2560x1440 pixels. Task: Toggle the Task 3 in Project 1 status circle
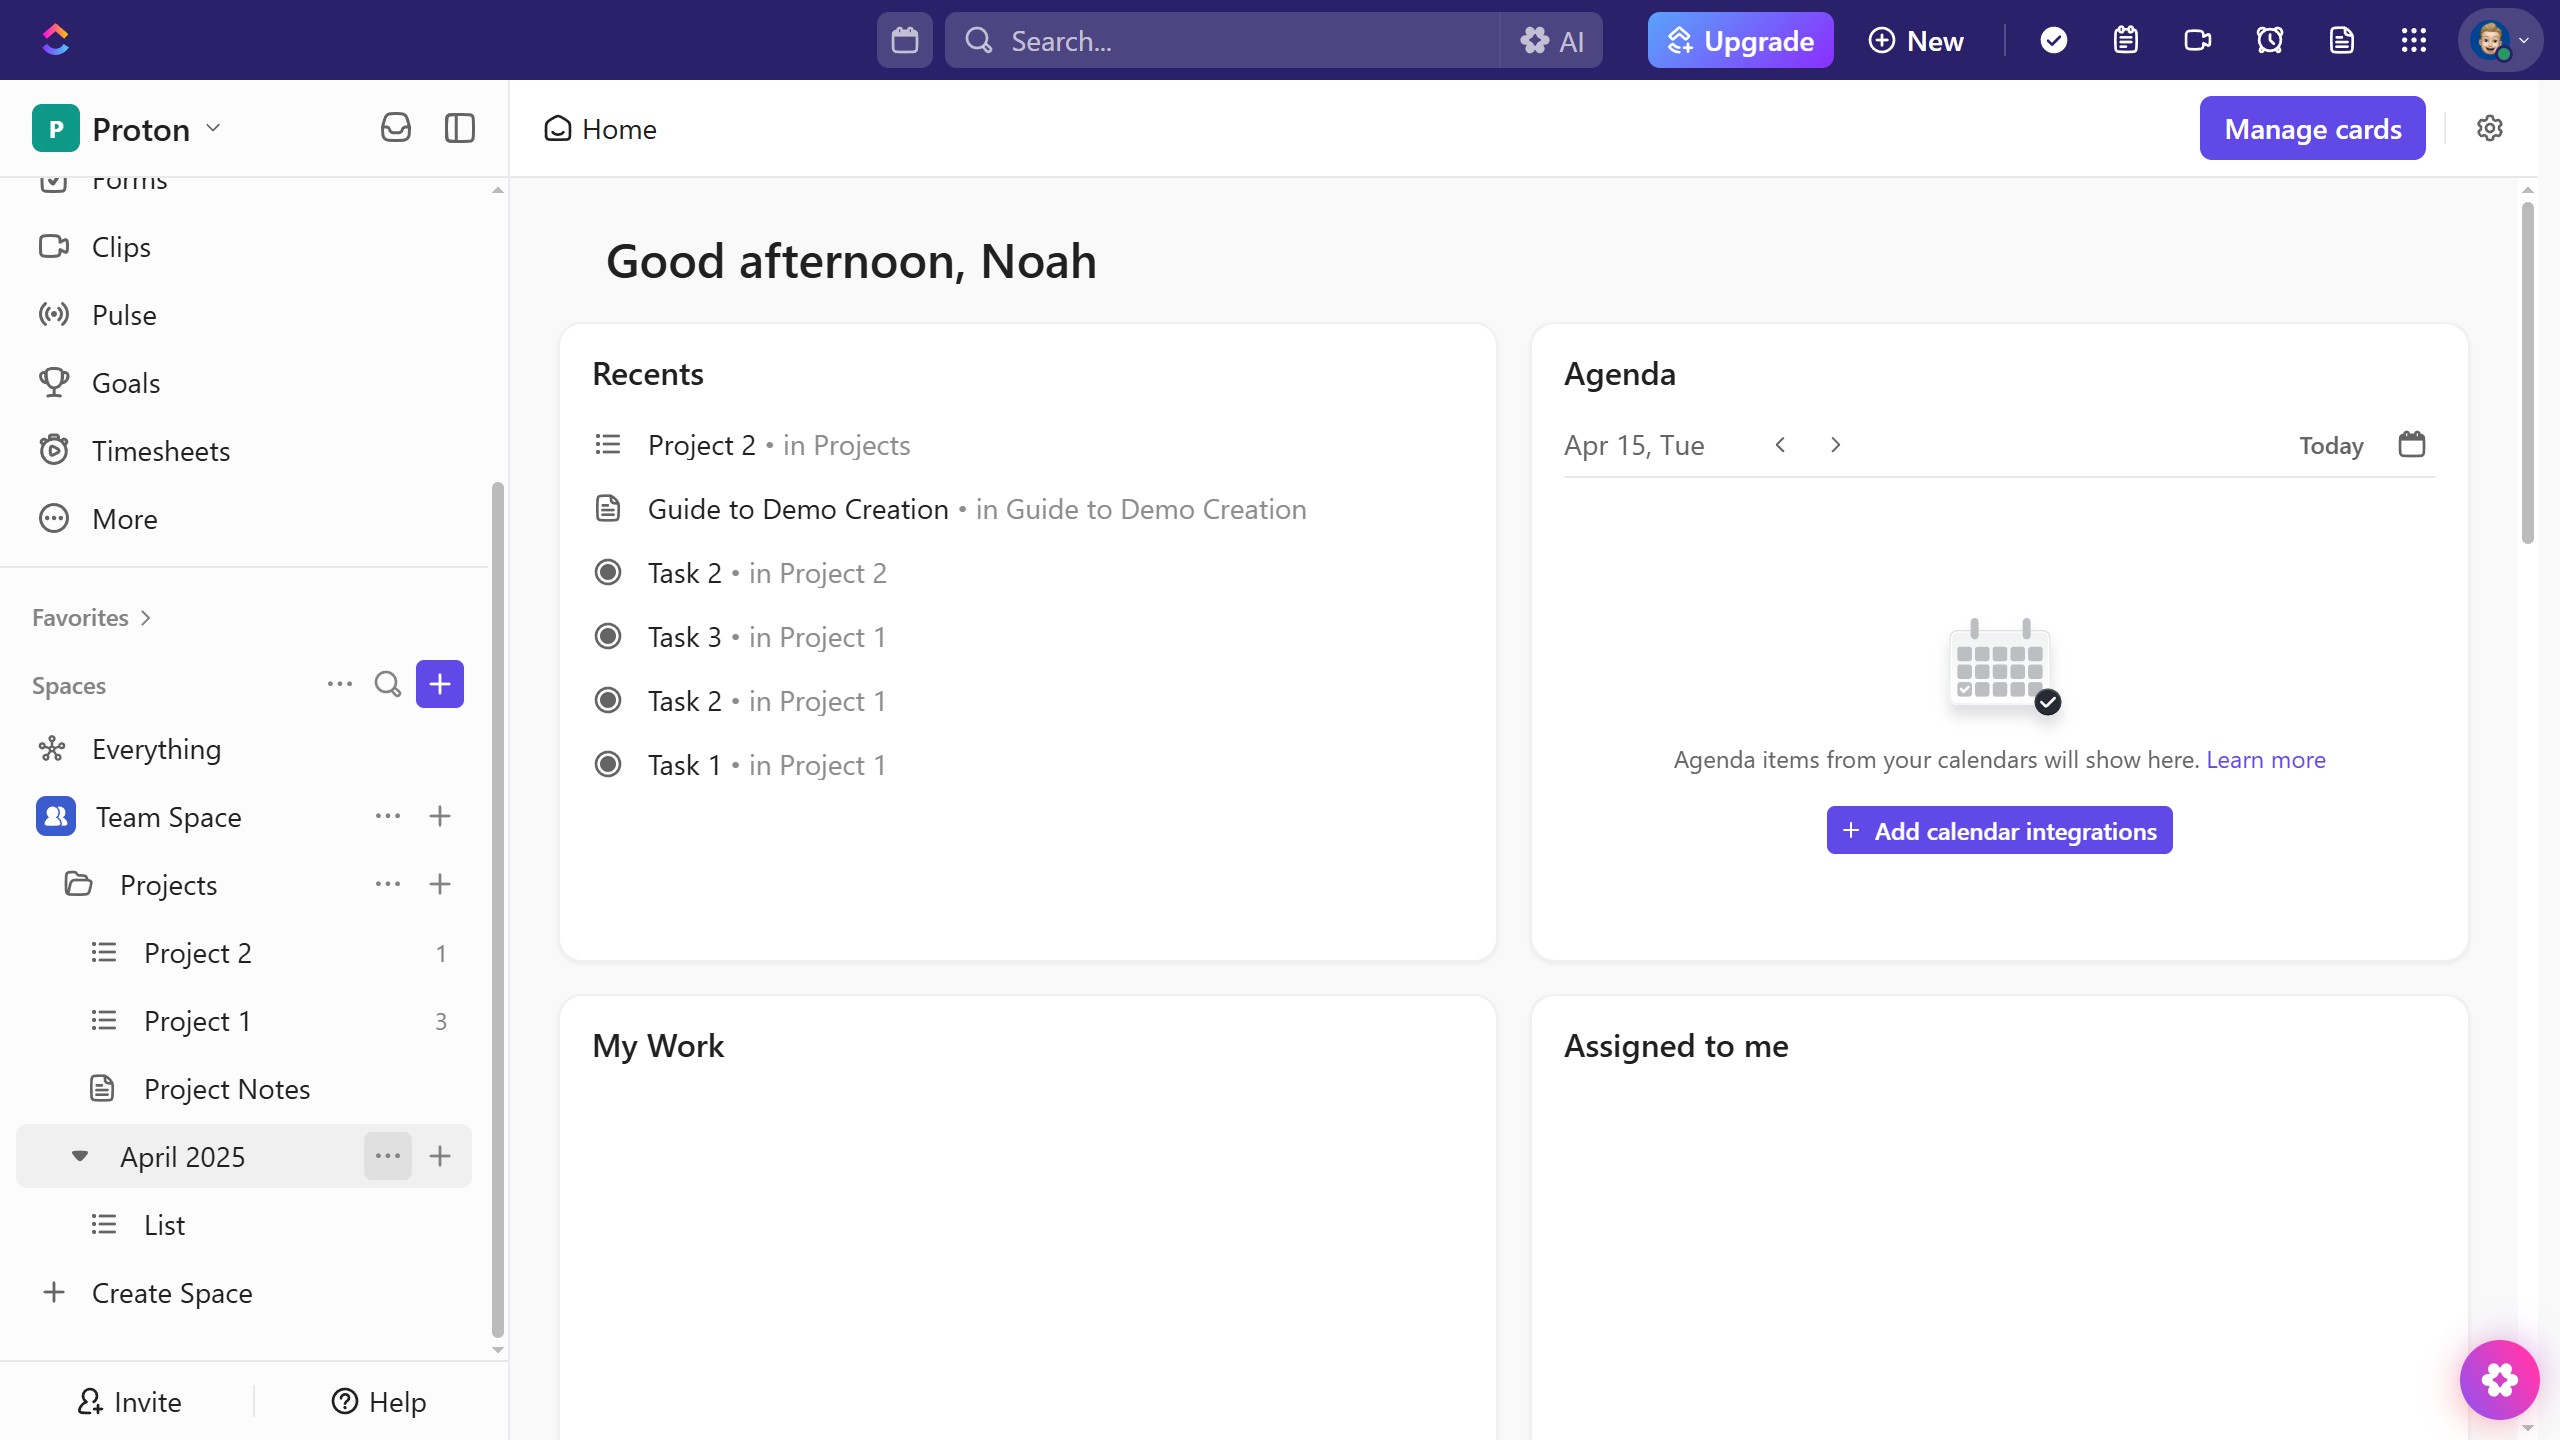pos(608,637)
